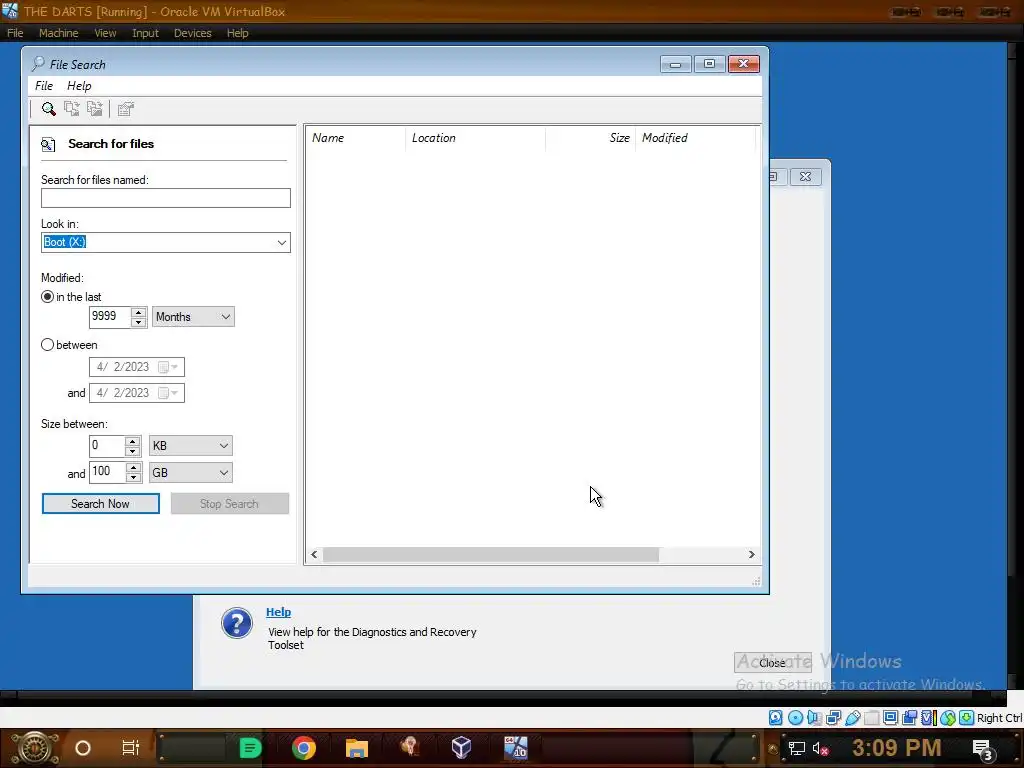The image size is (1024, 768).
Task: Open VirtualBox Input menu
Action: 145,33
